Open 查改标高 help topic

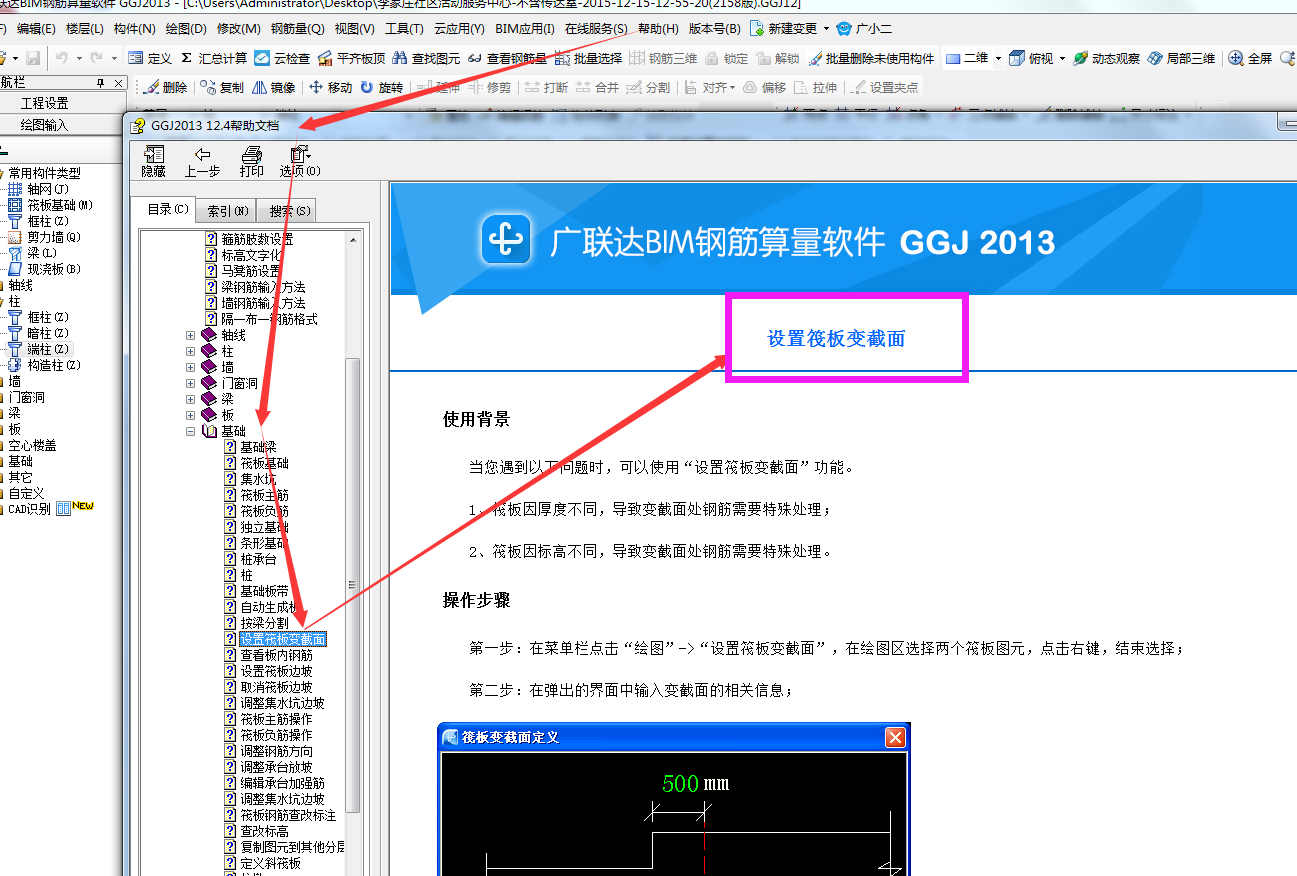click(264, 831)
